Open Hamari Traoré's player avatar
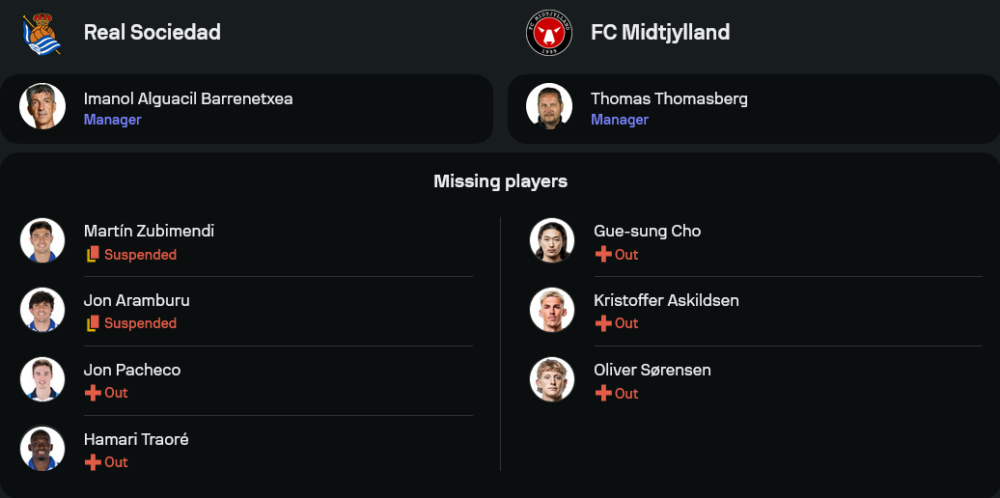Viewport: 1000px width, 498px height. (x=42, y=449)
